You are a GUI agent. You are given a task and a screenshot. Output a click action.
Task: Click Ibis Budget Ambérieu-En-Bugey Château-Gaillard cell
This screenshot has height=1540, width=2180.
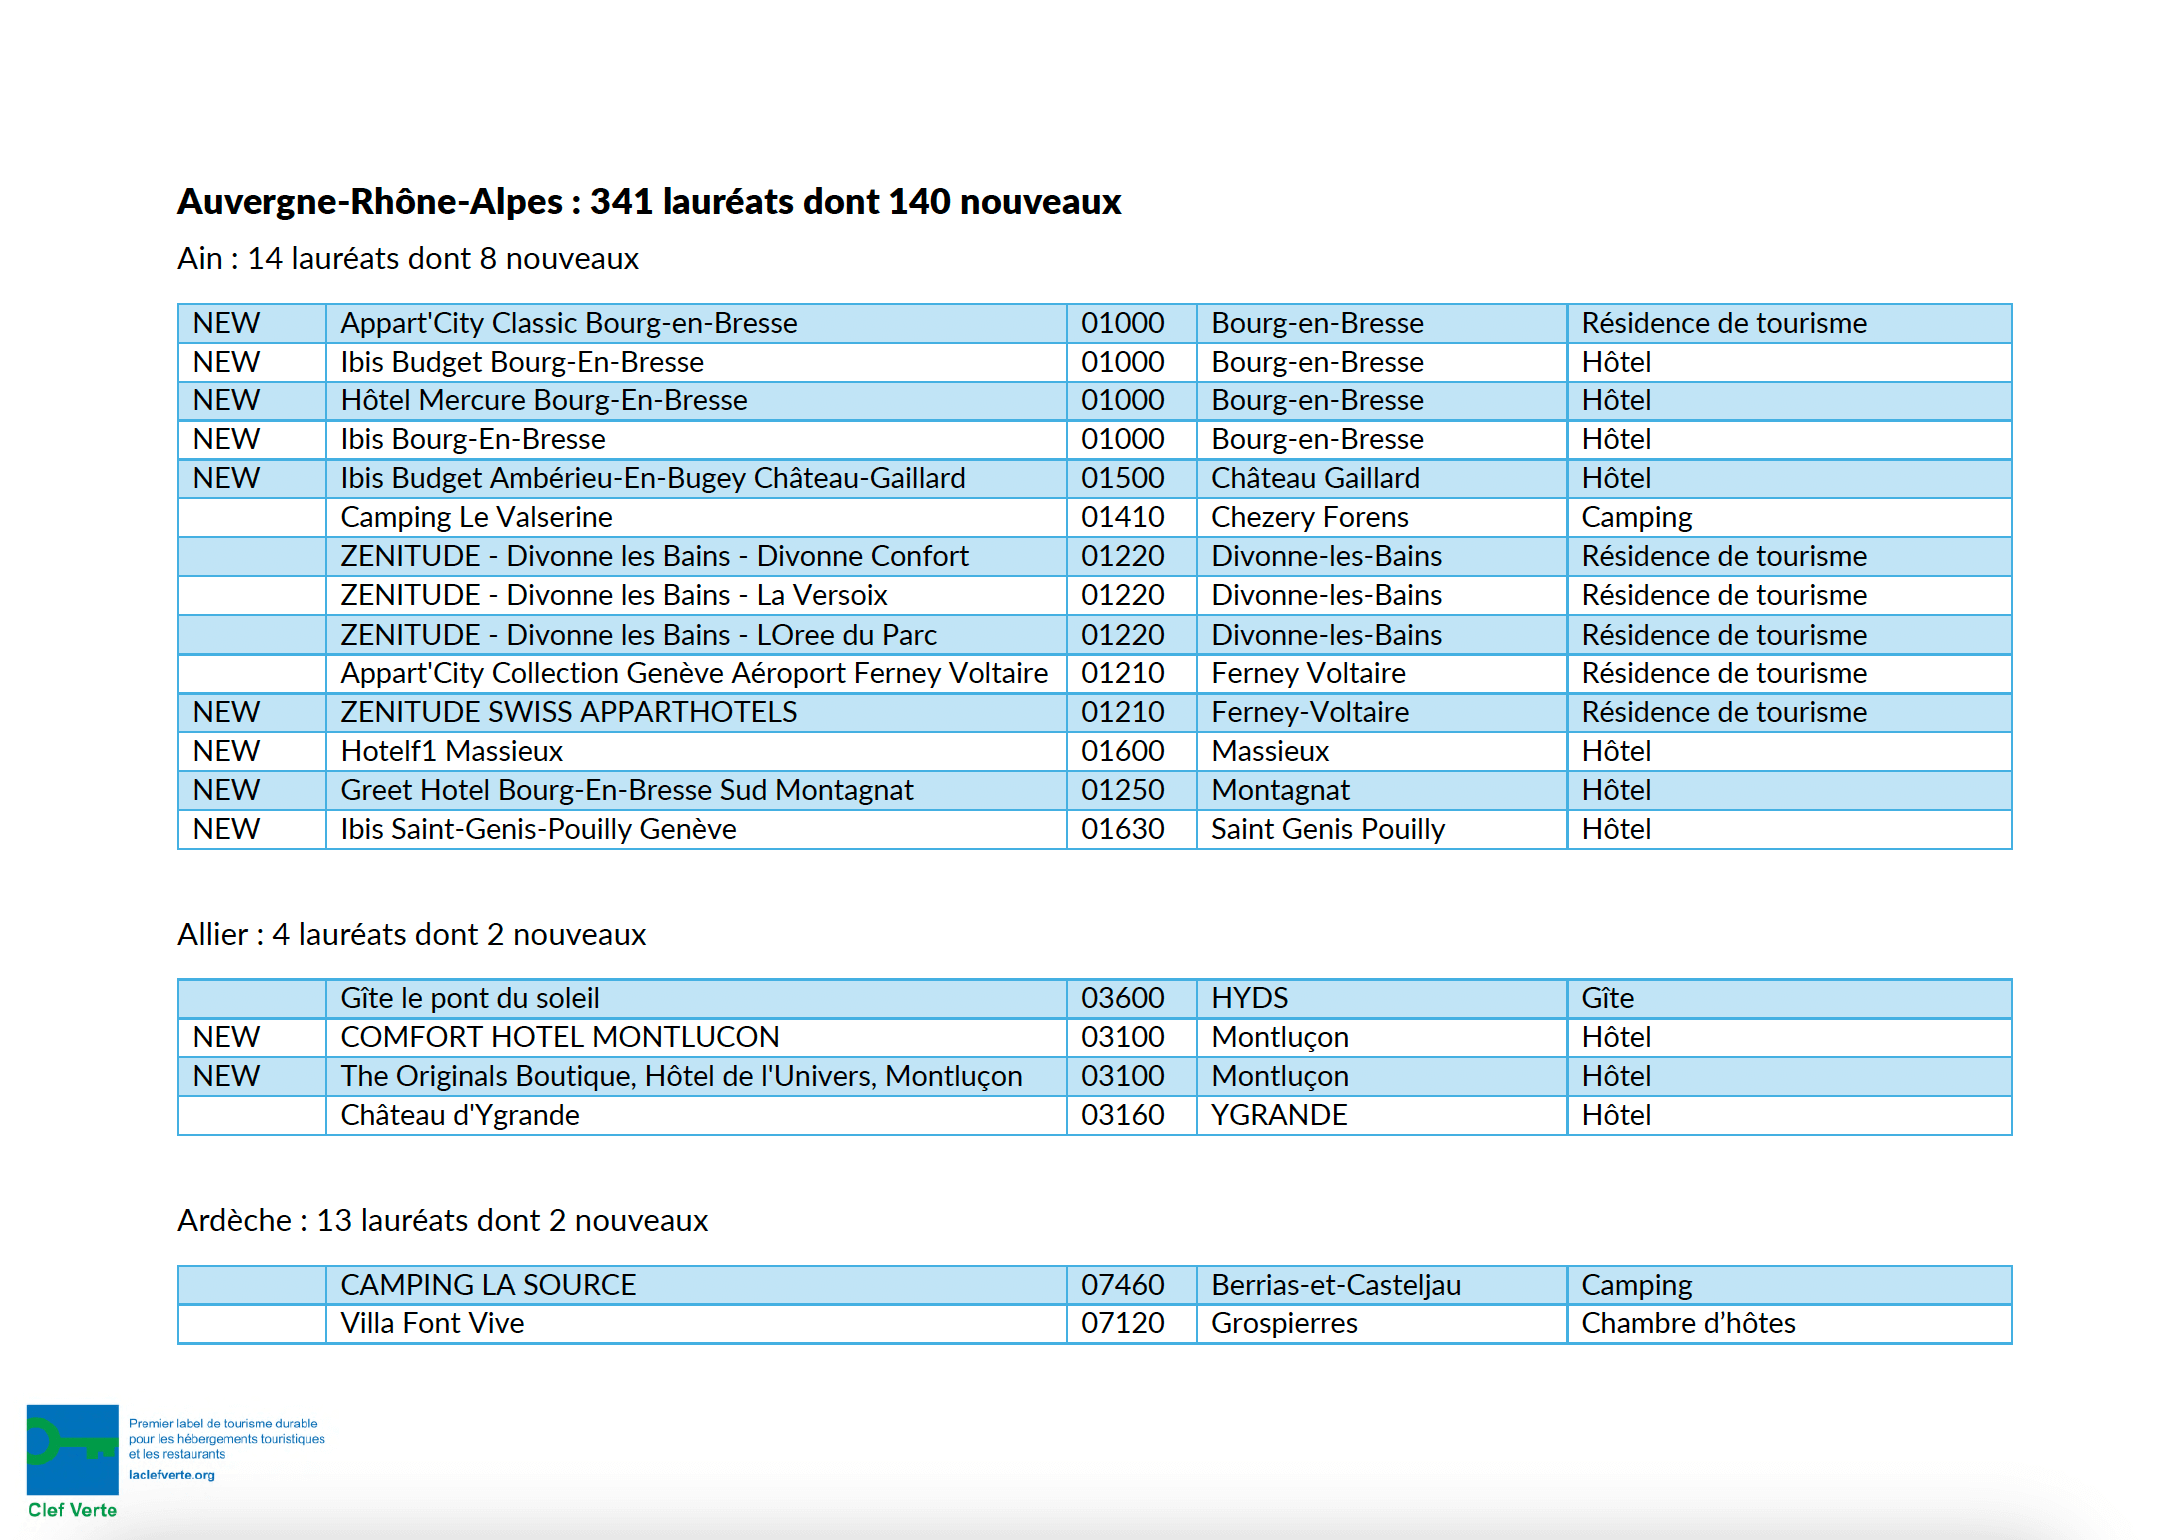pos(696,479)
